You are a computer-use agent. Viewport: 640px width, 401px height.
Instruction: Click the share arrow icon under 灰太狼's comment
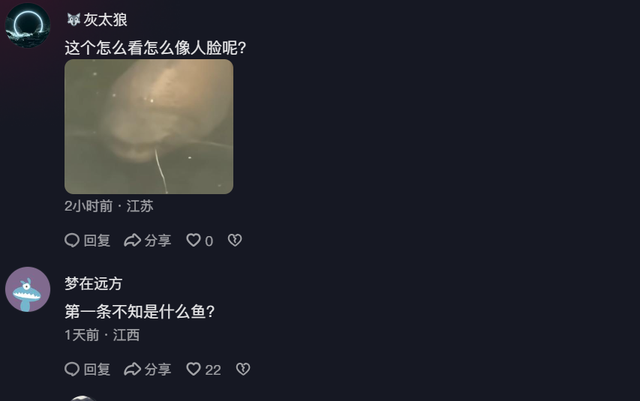132,240
